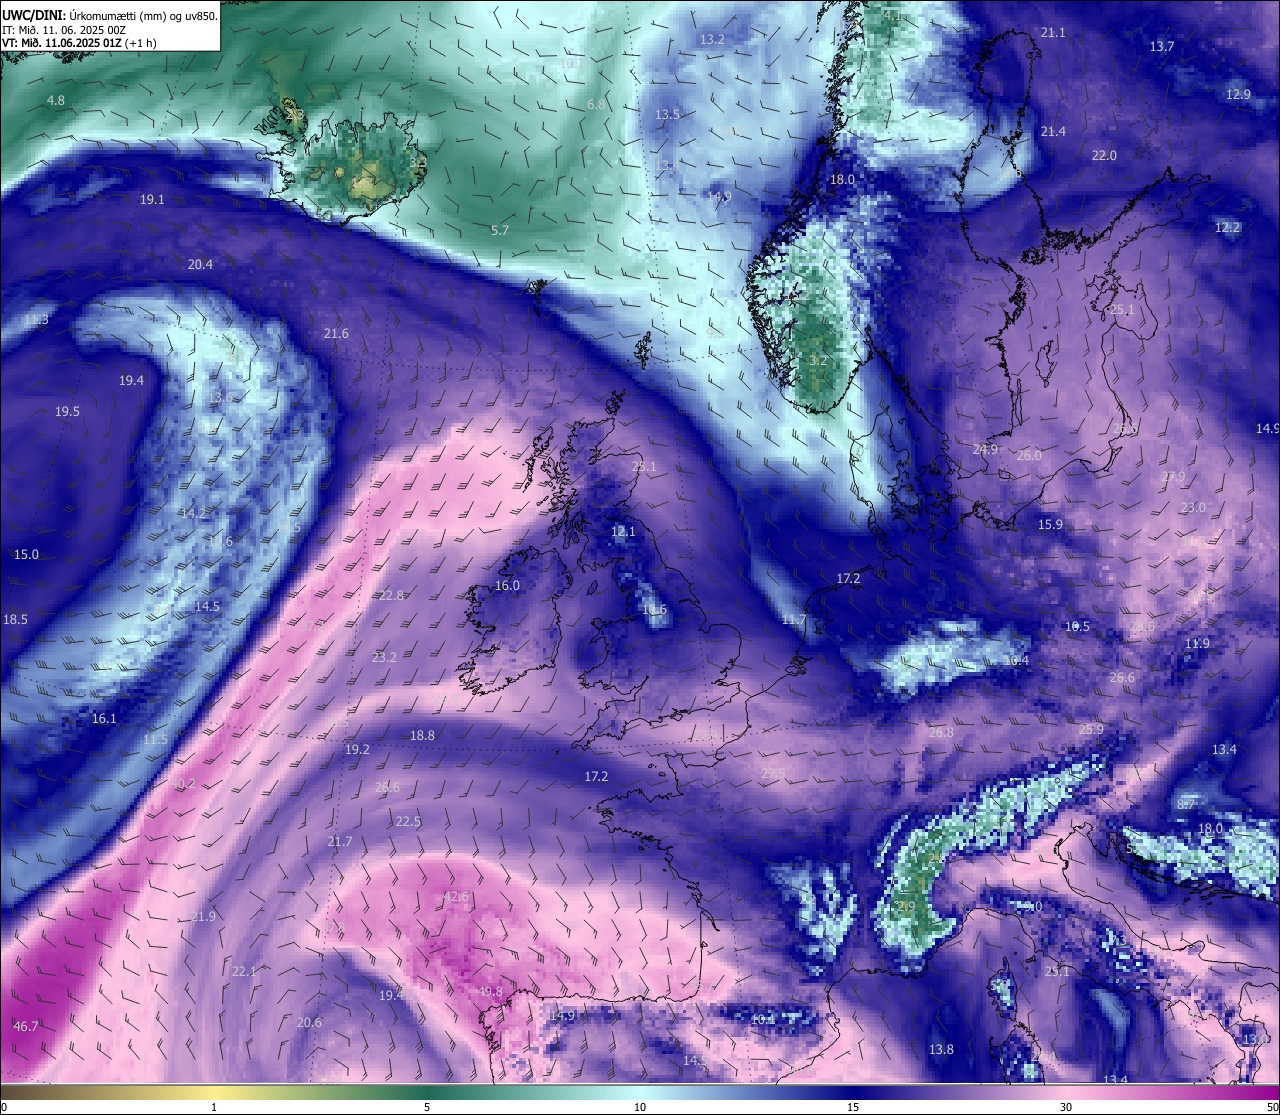Click the map value 13.5
The height and width of the screenshot is (1115, 1280).
667,115
